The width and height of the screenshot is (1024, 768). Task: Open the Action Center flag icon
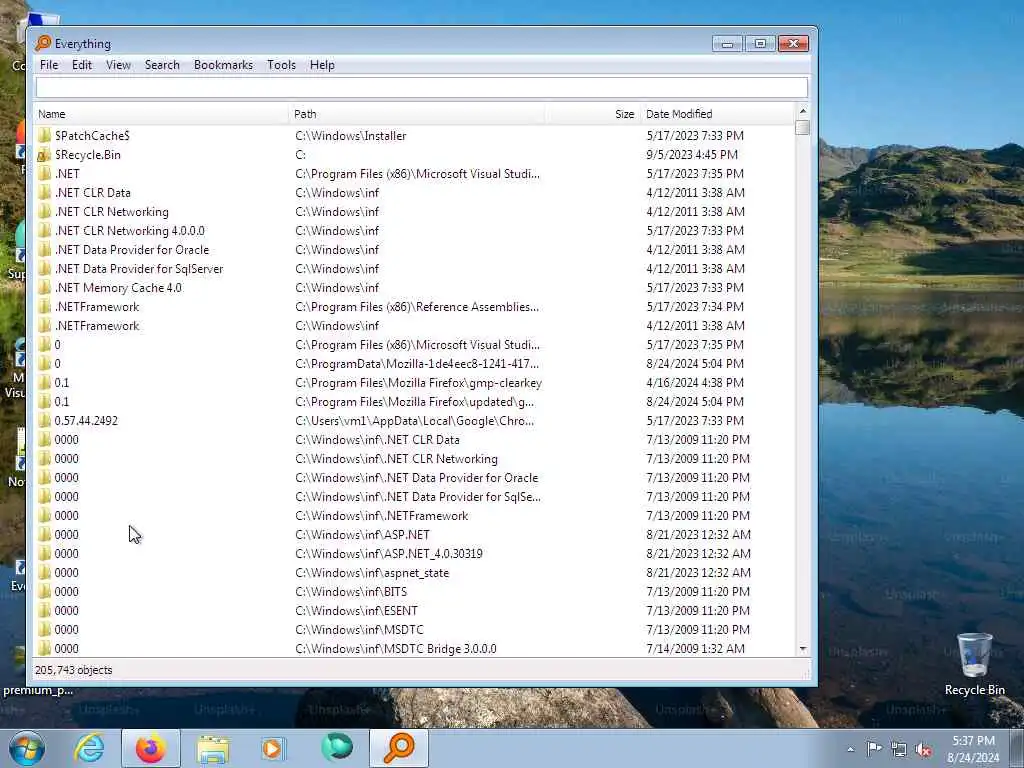point(874,749)
